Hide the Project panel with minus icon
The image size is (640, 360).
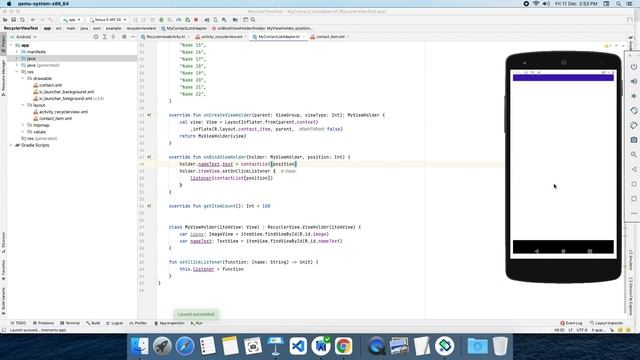coord(133,37)
